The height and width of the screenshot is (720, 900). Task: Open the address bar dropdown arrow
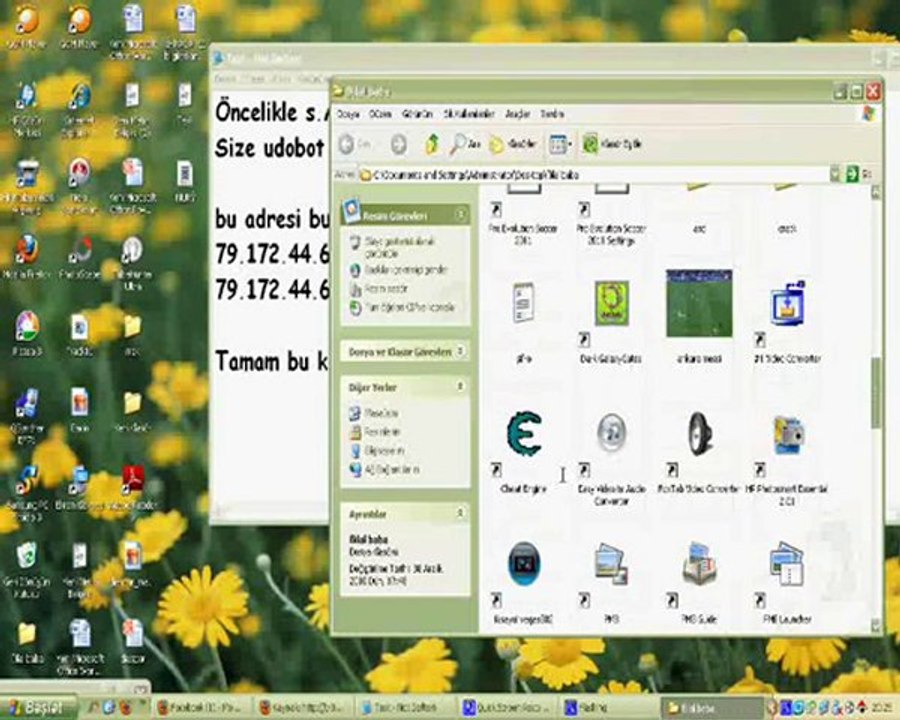[x=835, y=174]
